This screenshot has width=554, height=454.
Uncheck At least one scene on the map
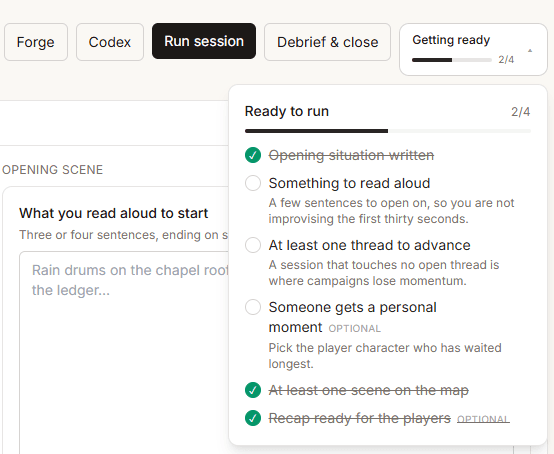(x=253, y=390)
